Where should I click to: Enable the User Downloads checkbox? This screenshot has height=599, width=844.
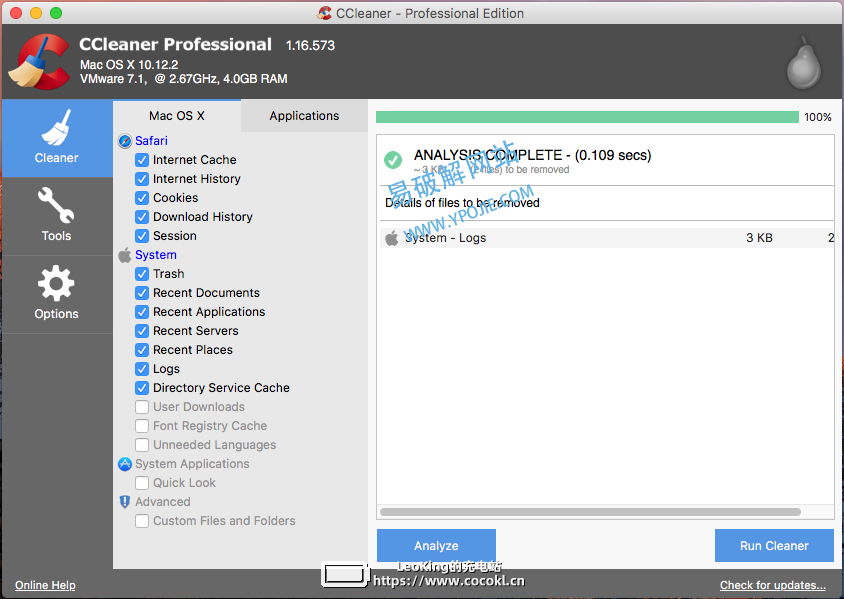click(x=142, y=407)
